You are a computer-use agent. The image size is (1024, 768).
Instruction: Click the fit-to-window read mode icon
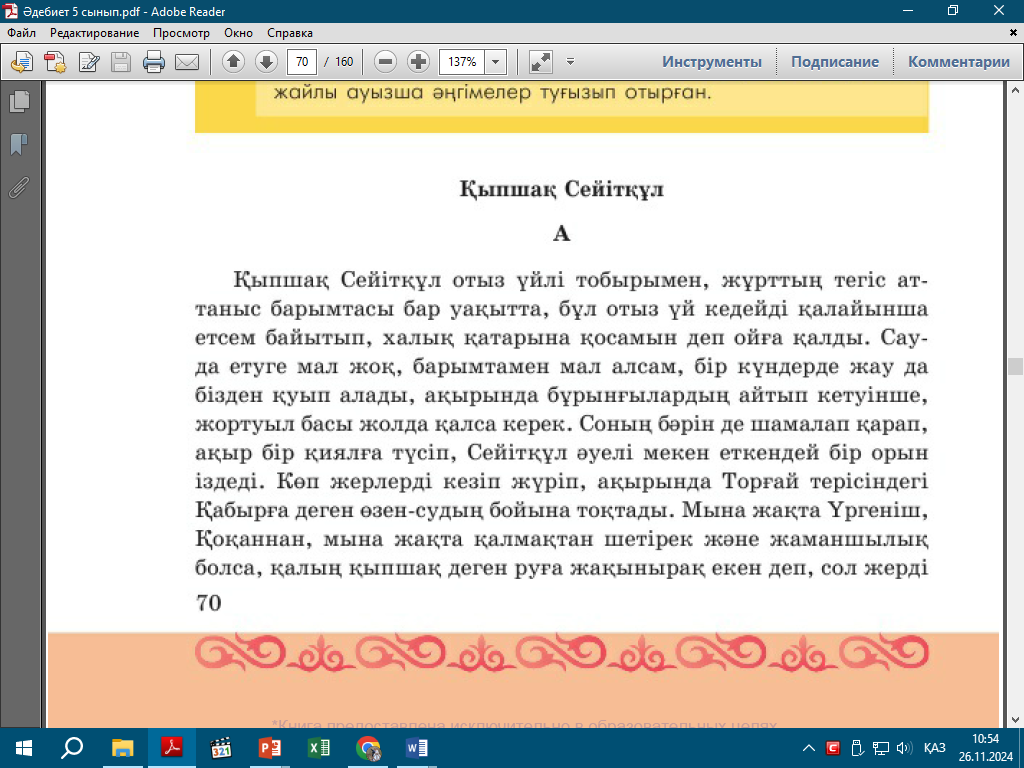point(541,62)
